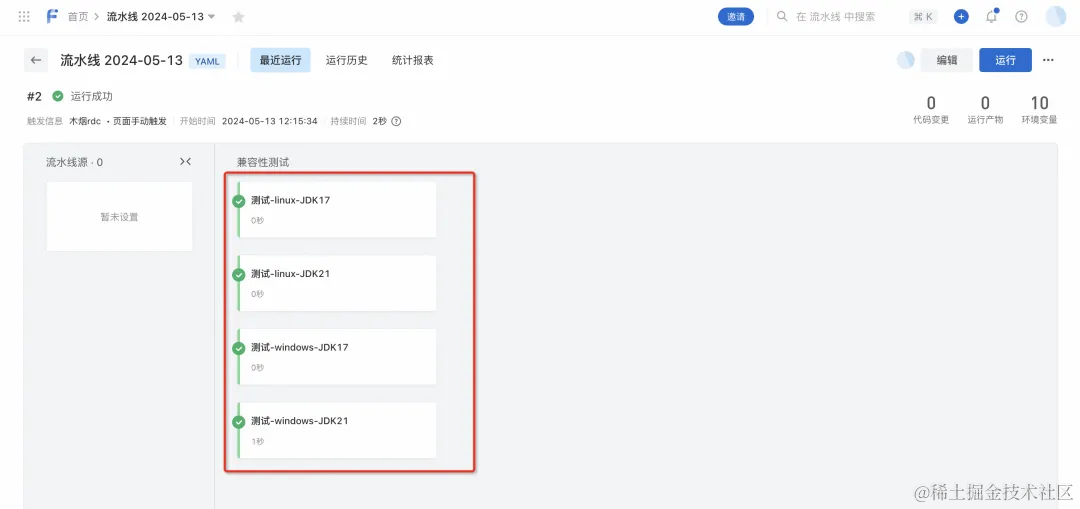Click the YAML tag badge

click(x=207, y=61)
